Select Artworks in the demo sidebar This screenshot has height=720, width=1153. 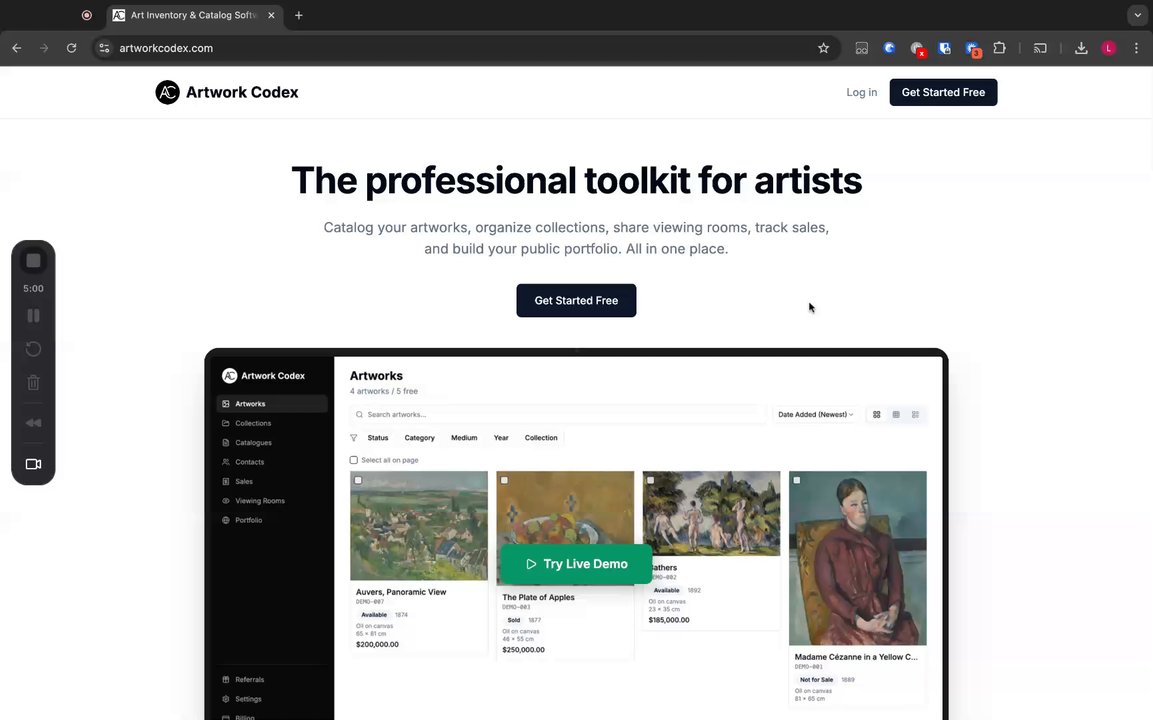[272, 404]
